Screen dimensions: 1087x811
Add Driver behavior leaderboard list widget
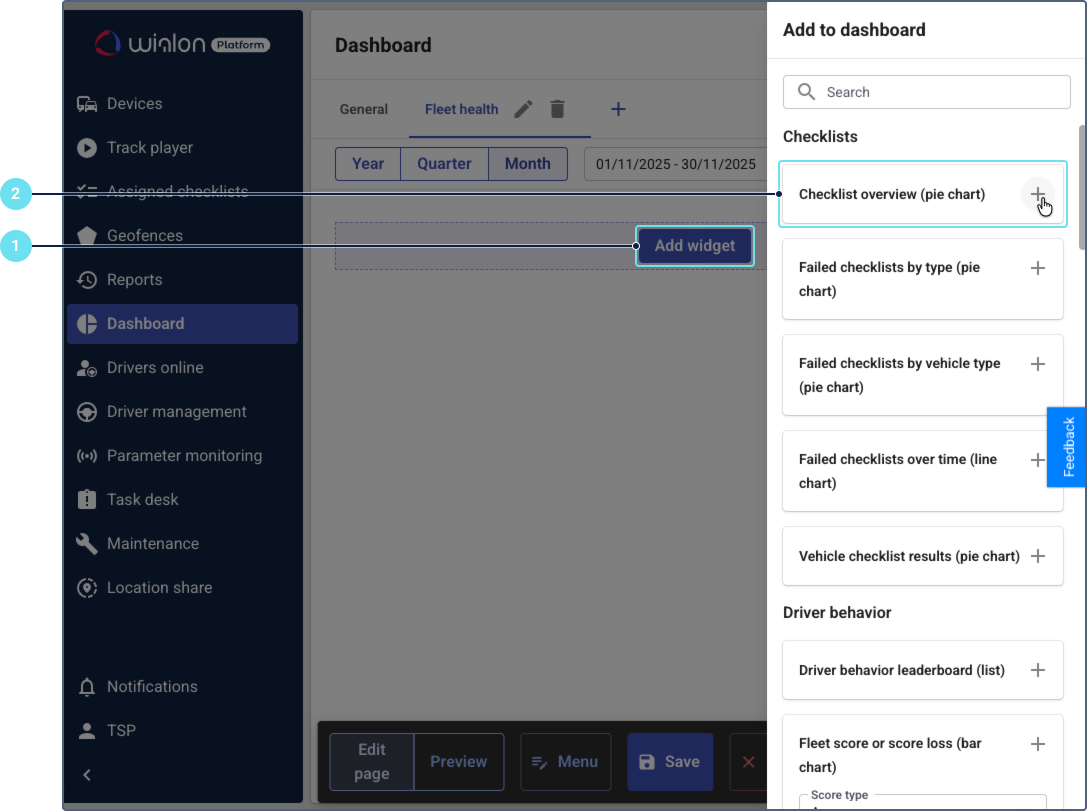pos(1037,670)
